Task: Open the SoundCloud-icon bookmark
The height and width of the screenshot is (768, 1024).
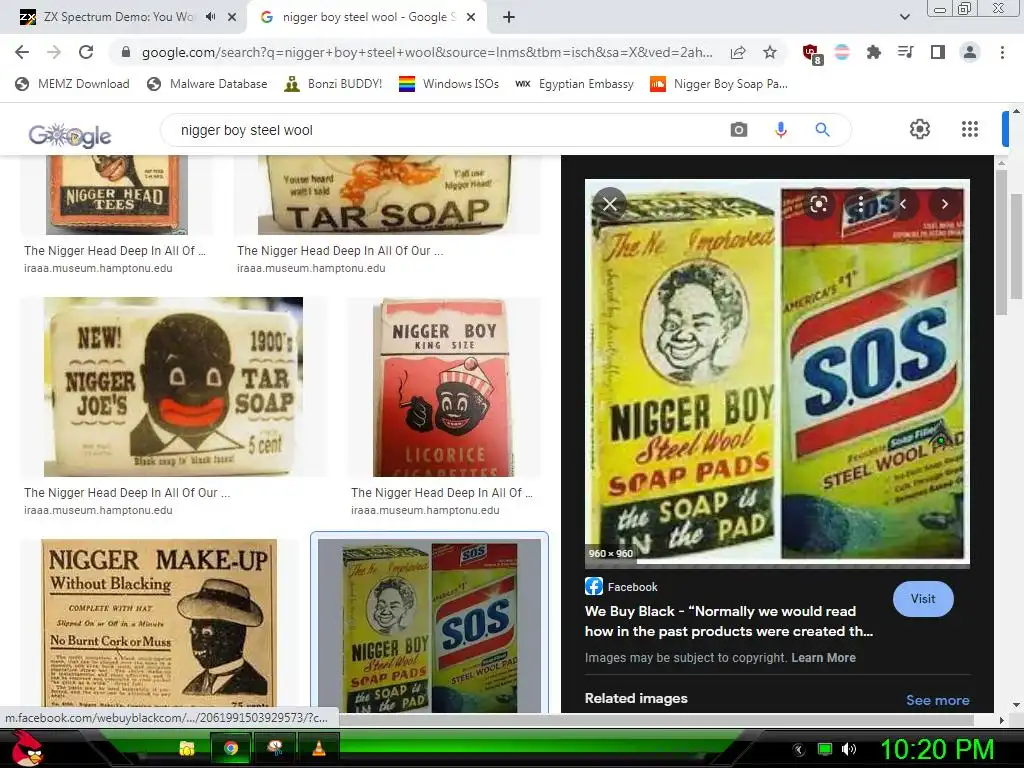Action: [x=719, y=84]
